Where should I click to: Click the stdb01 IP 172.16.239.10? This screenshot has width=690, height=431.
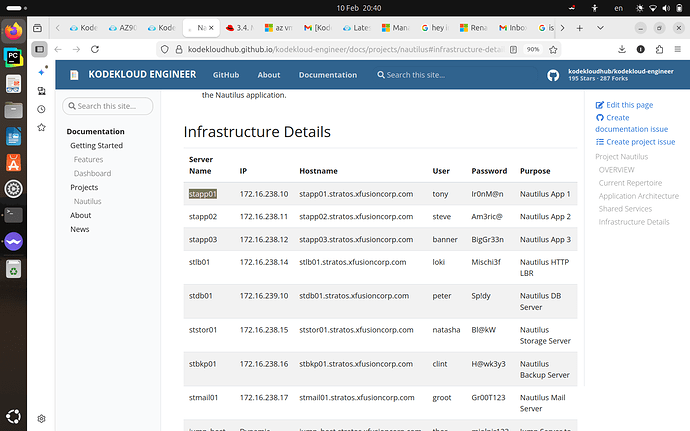(x=264, y=296)
